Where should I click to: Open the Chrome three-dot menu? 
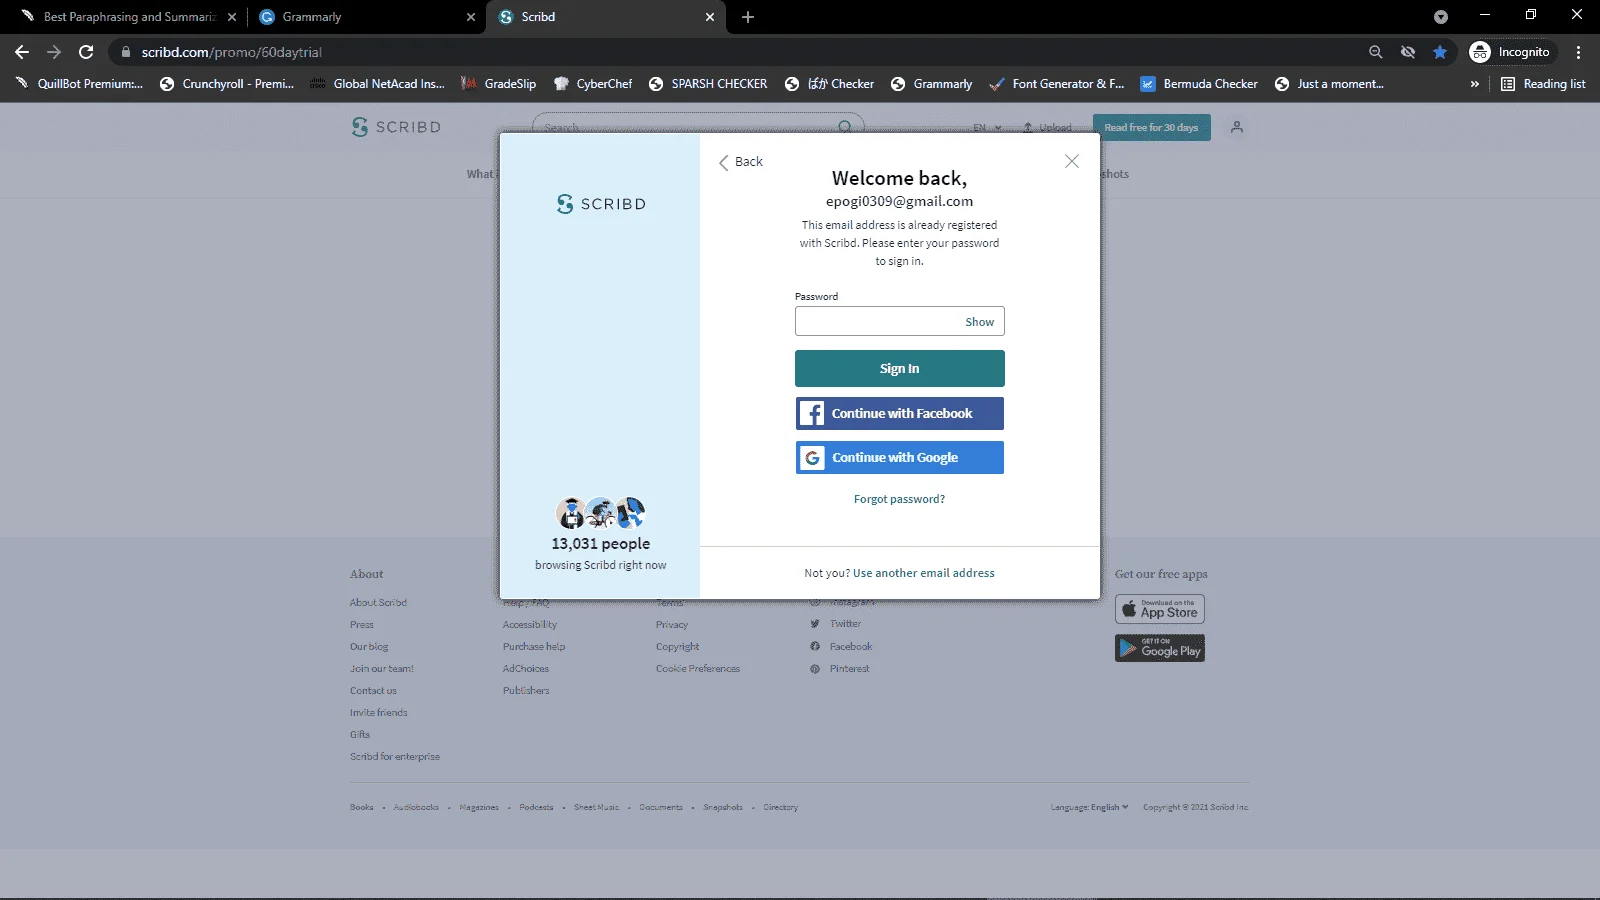[1579, 52]
